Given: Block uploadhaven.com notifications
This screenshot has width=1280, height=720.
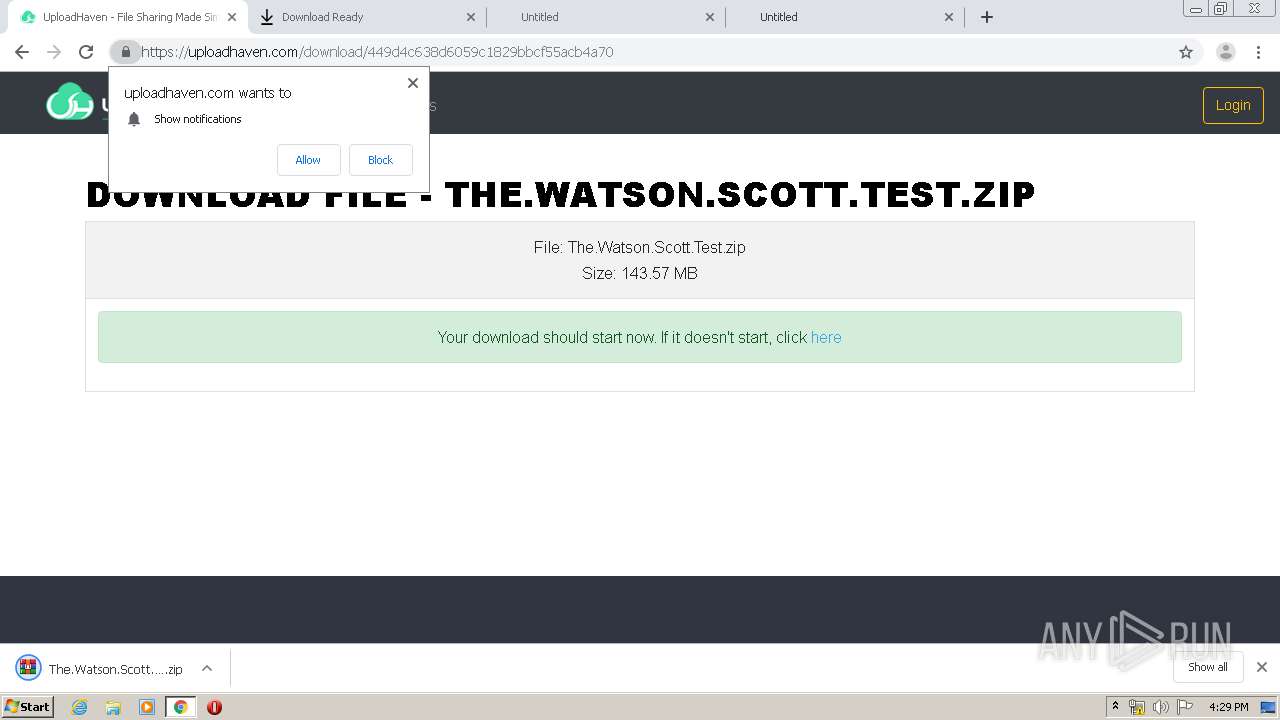Looking at the screenshot, I should pos(380,160).
